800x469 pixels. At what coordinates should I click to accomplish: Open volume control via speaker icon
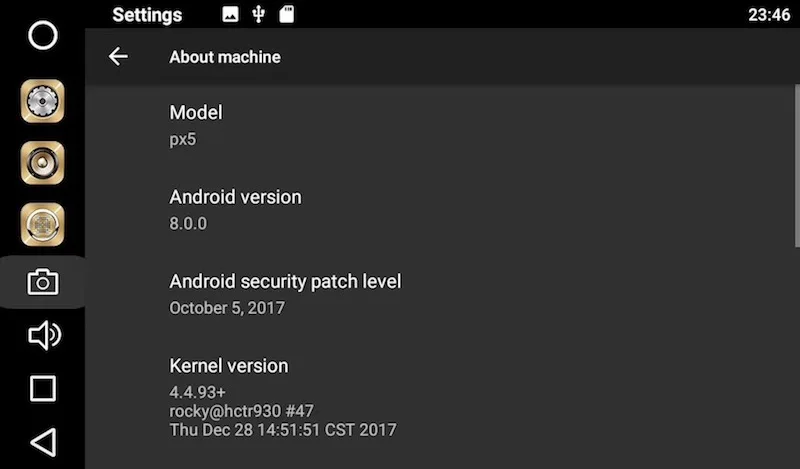[x=44, y=335]
